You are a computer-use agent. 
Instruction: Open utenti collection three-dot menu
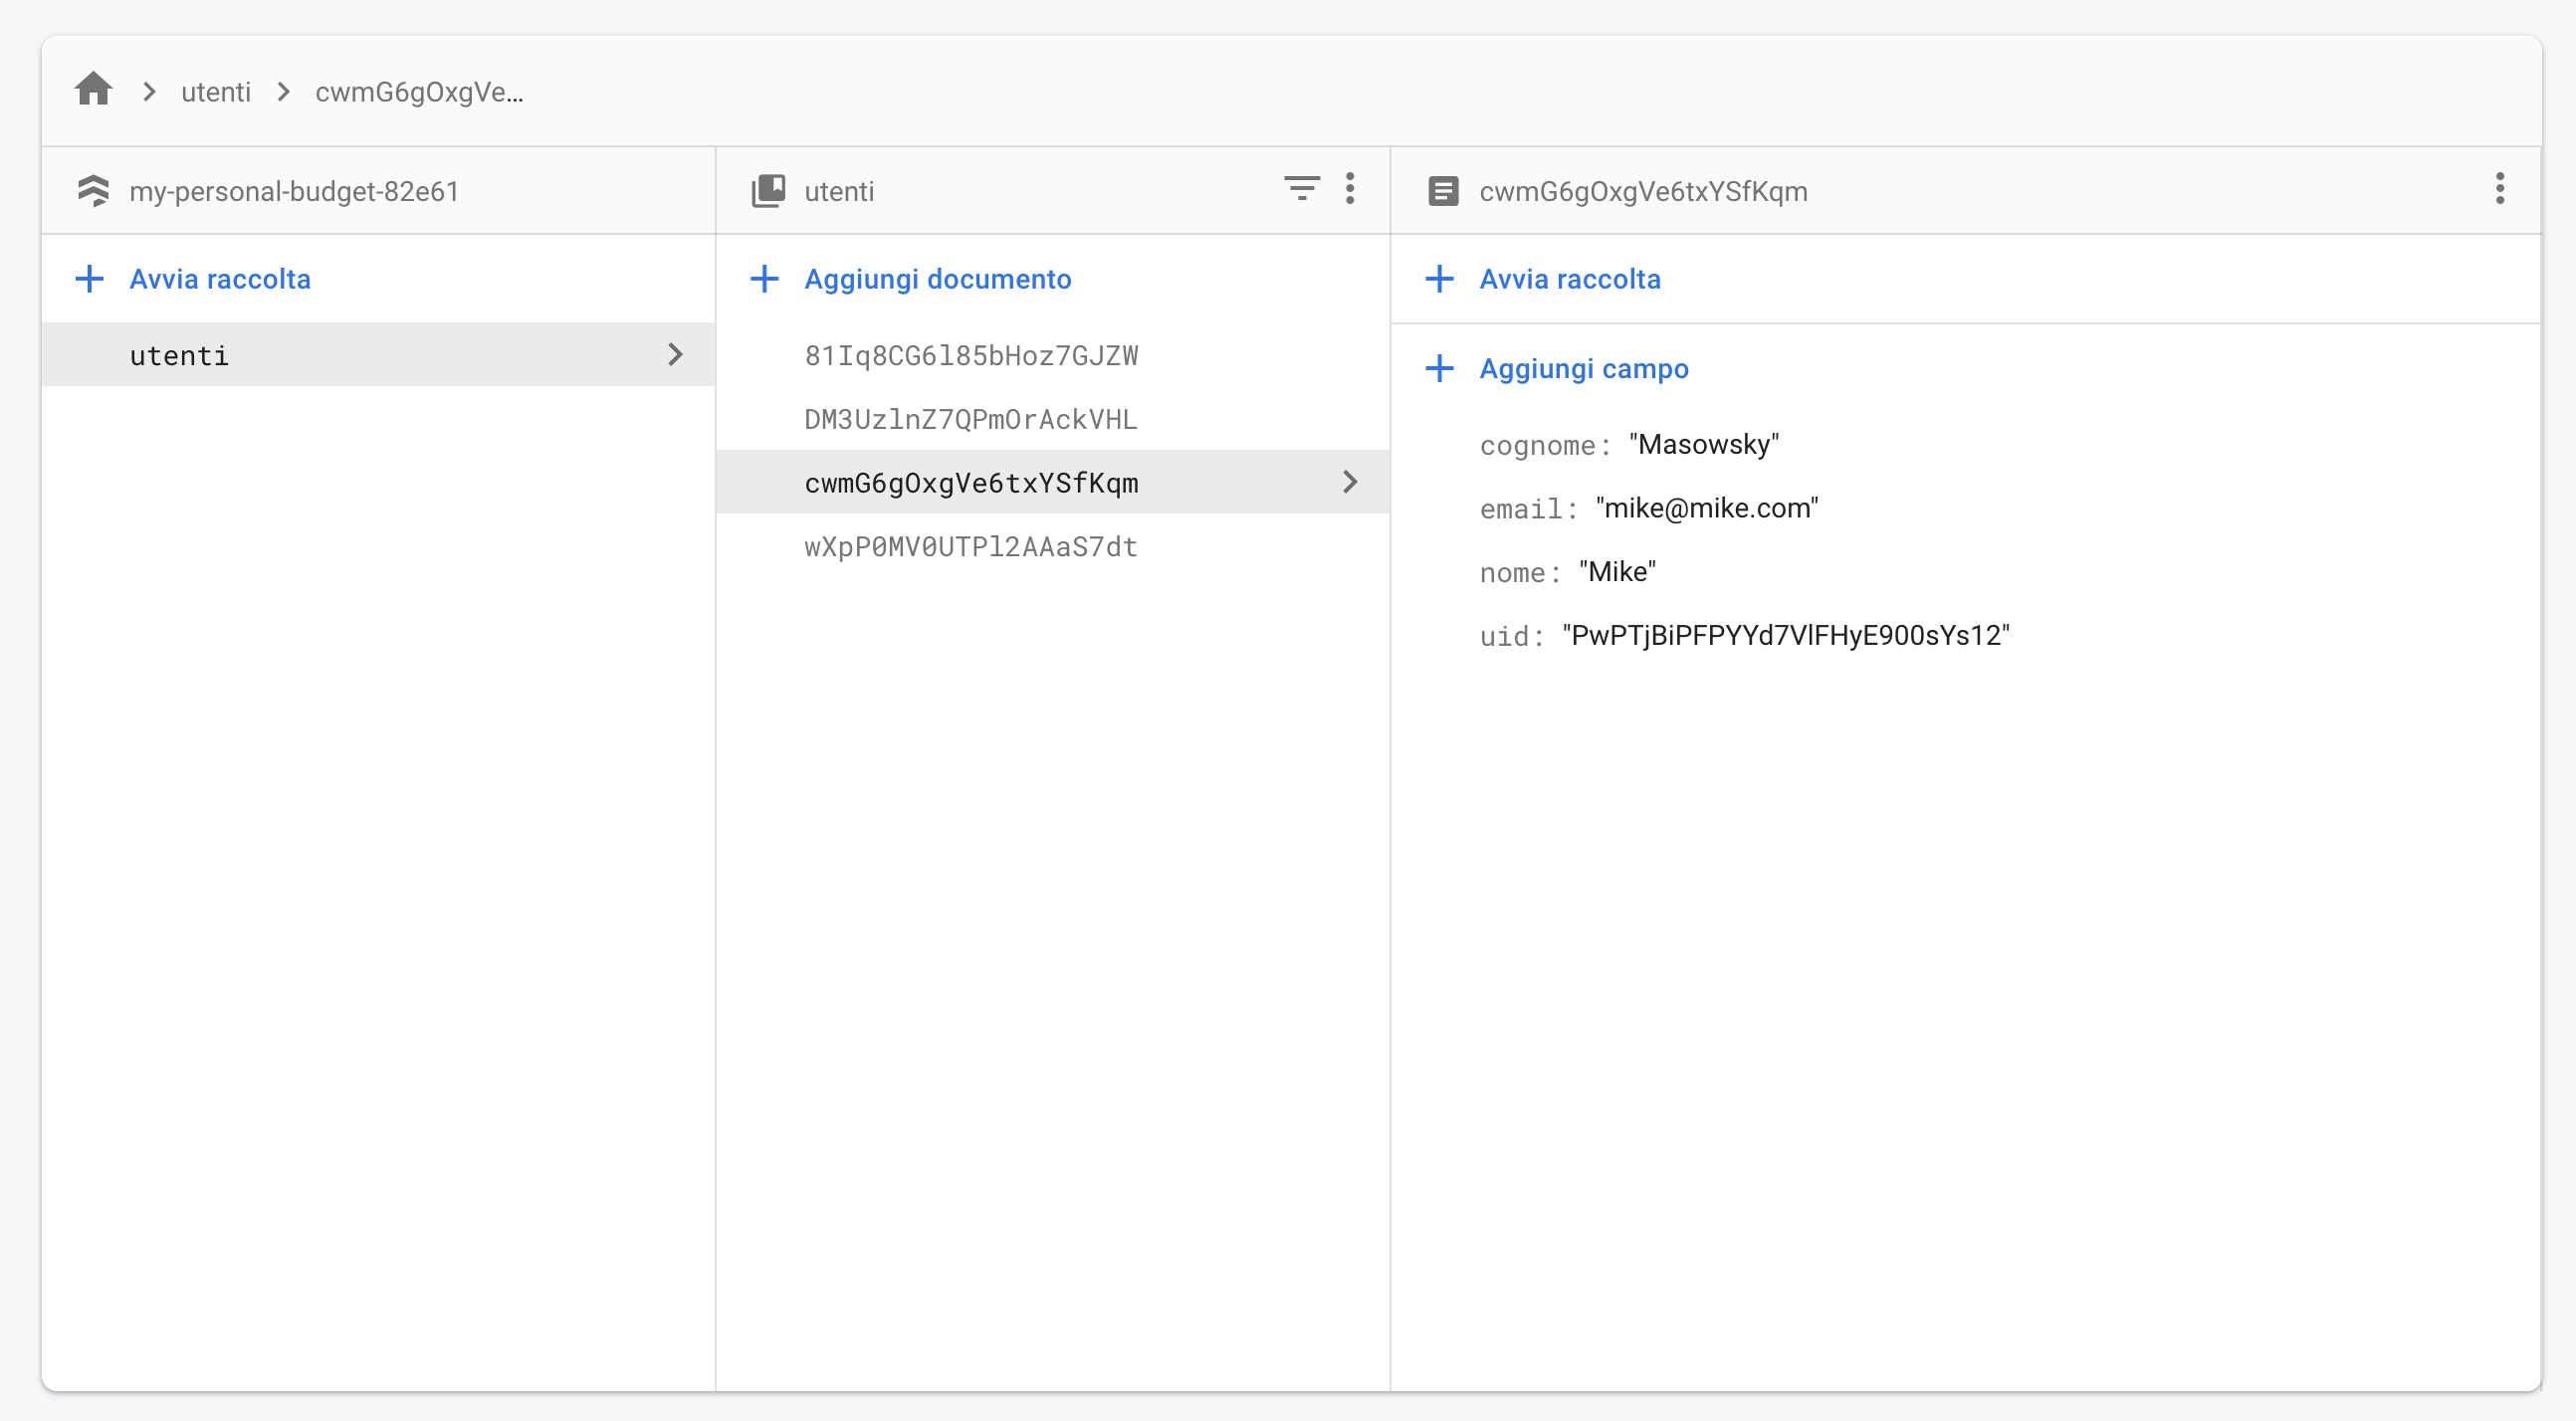point(1350,188)
